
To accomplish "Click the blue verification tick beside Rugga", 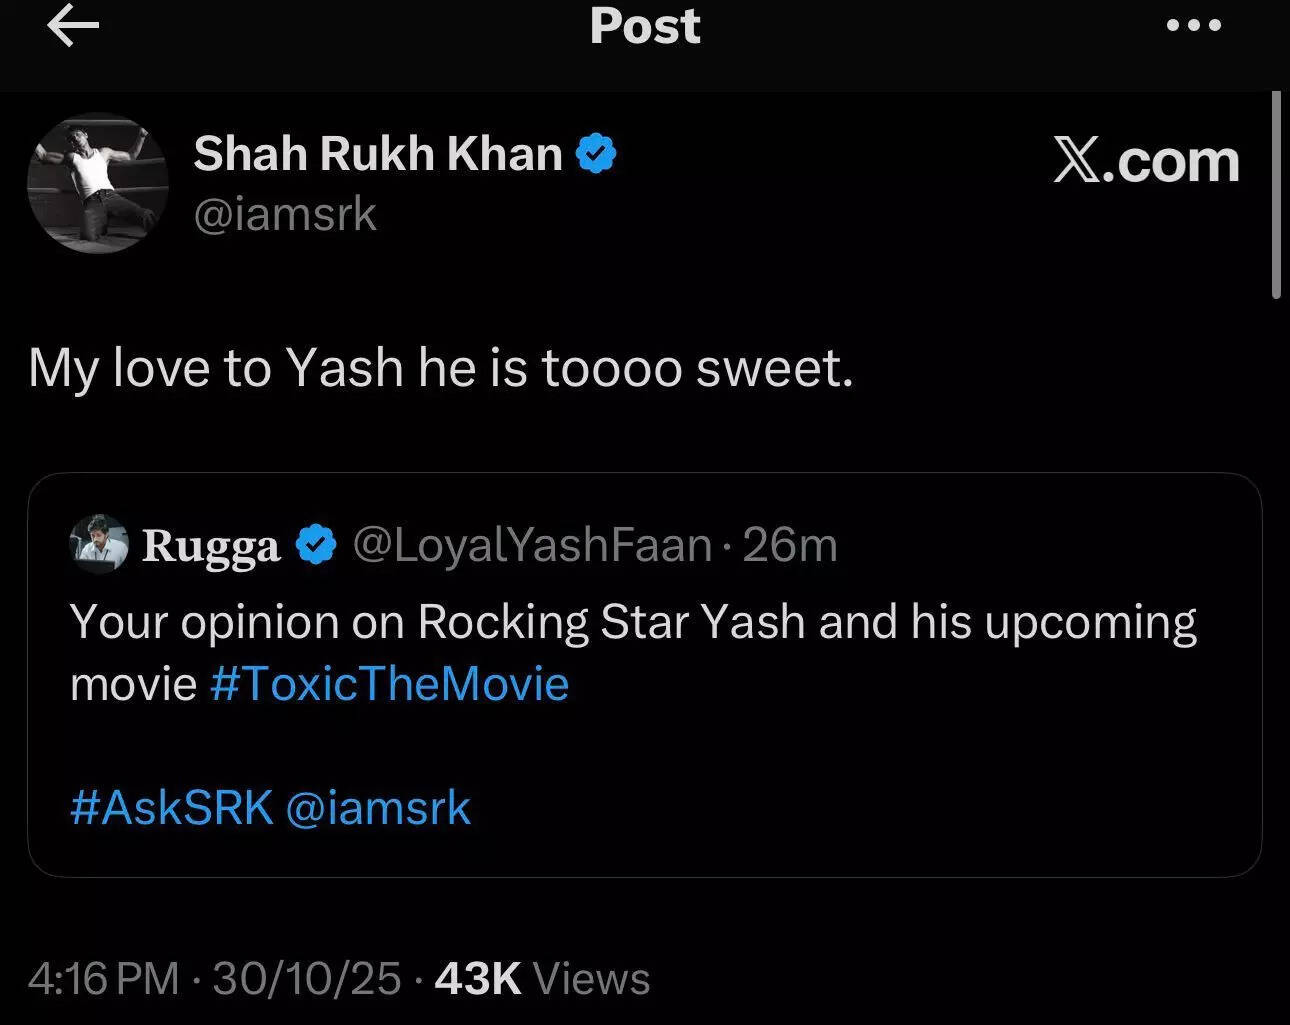I will pos(314,544).
